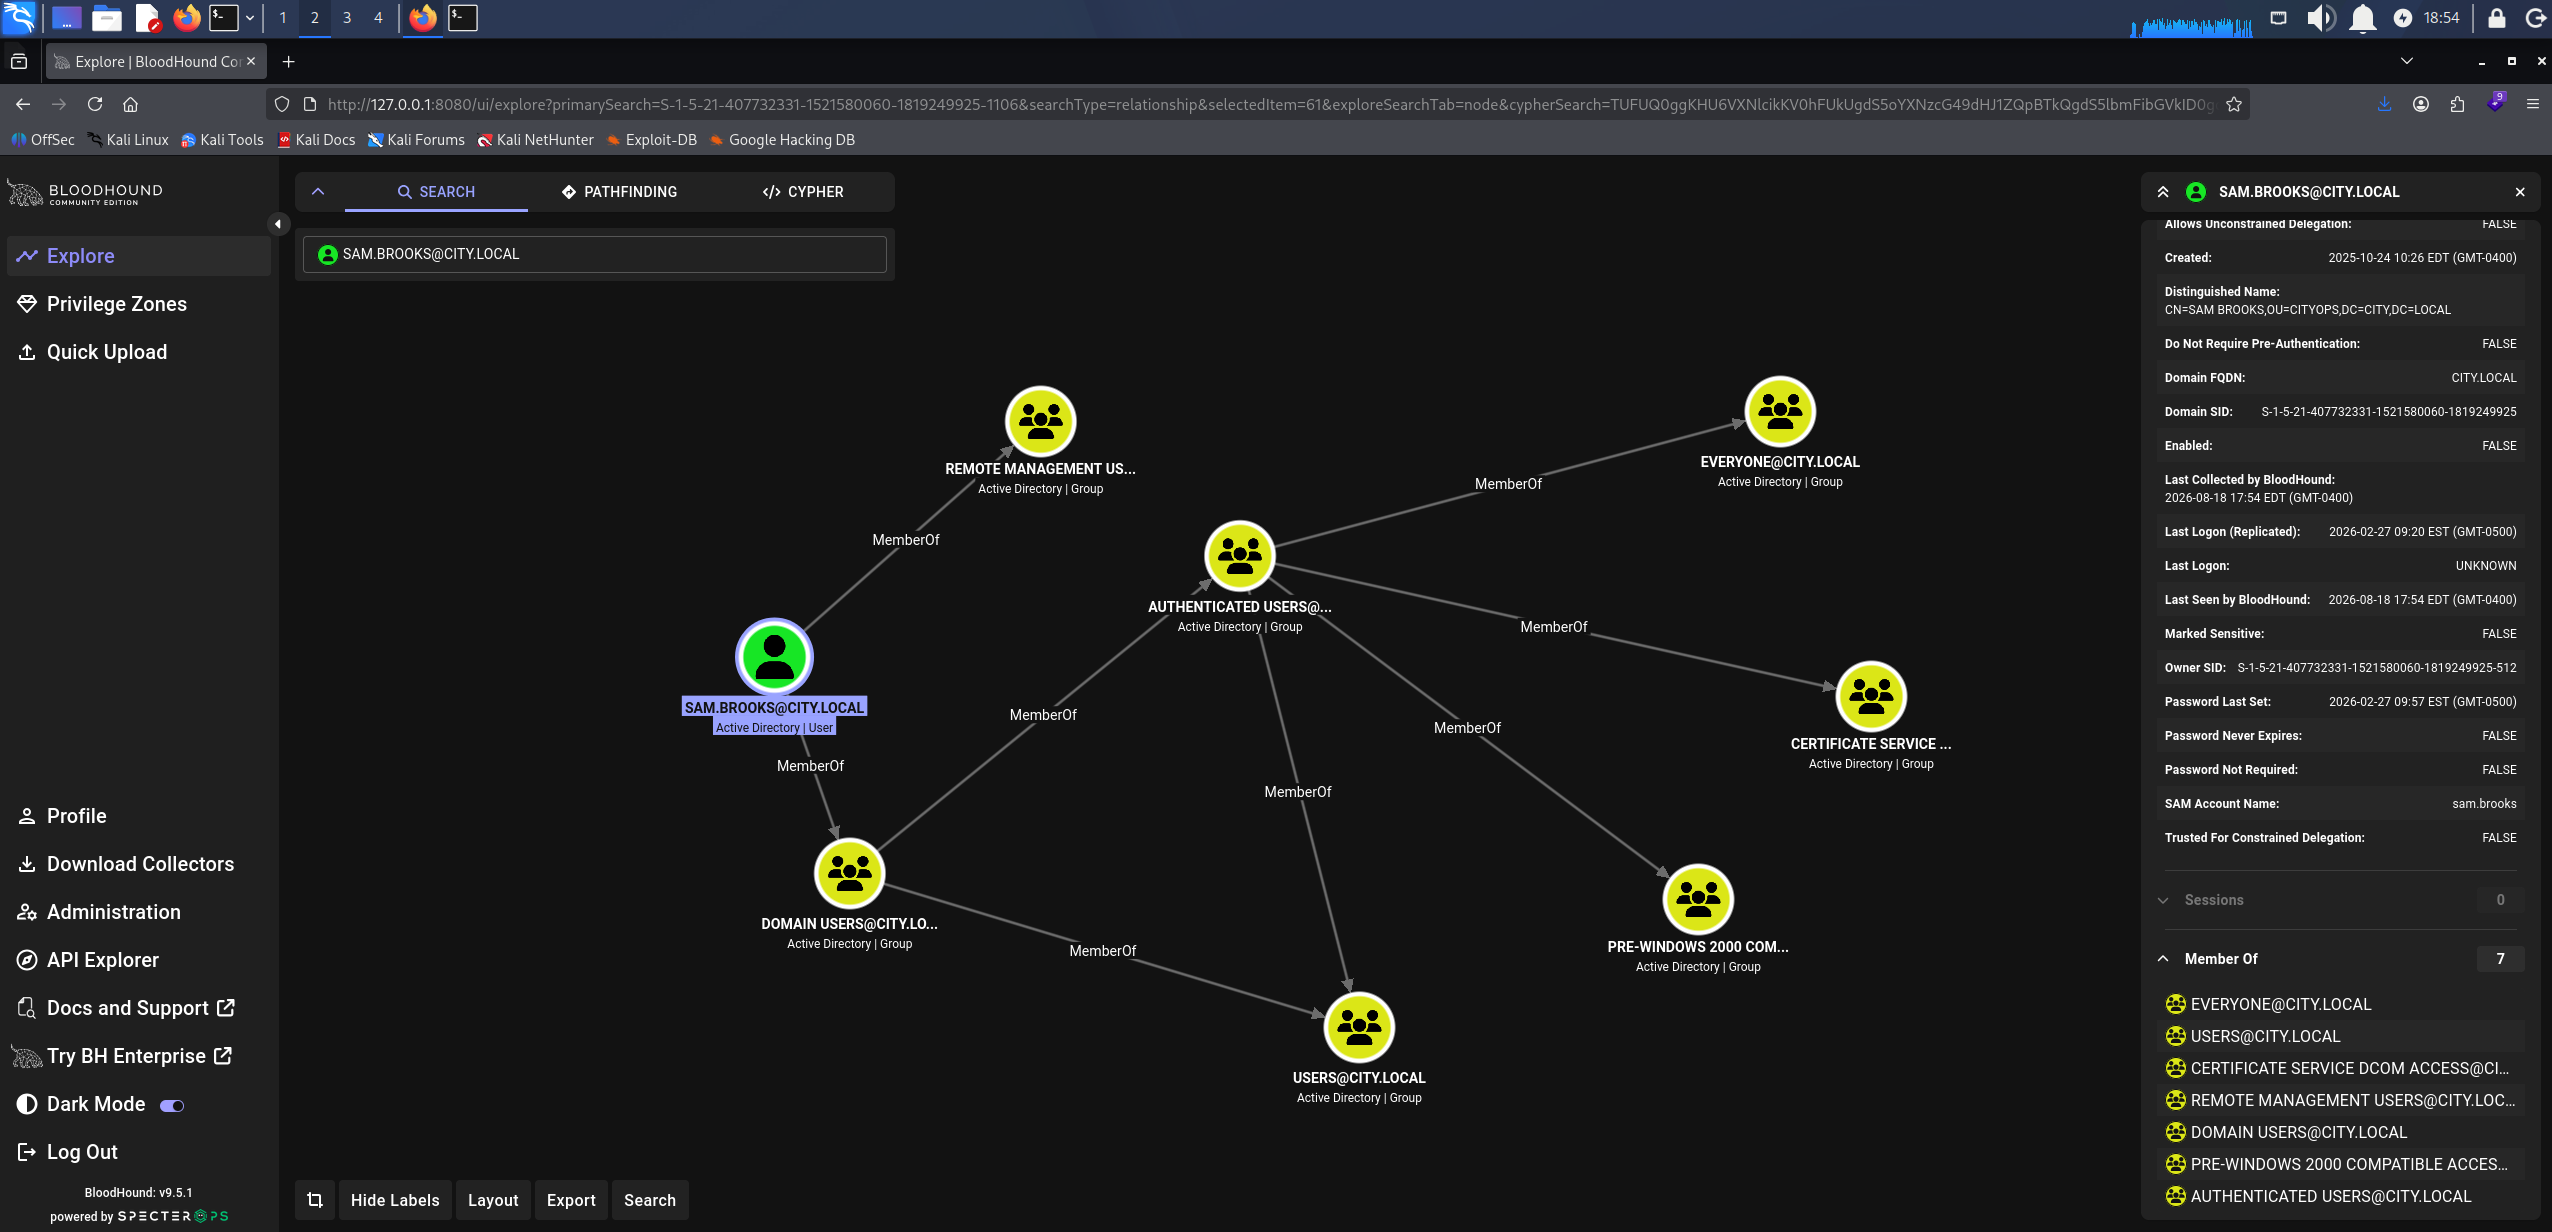The width and height of the screenshot is (2552, 1232).
Task: Select the EVERYONE@CITY.LOCAL group node
Action: 1780,411
